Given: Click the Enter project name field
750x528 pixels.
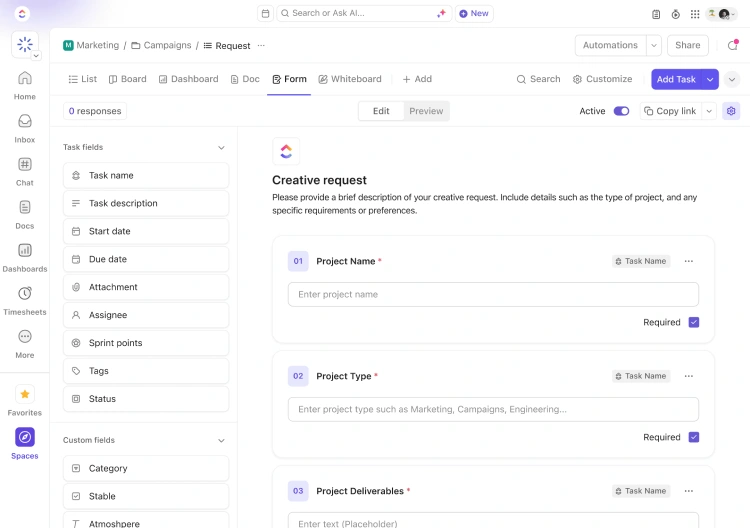Looking at the screenshot, I should (x=493, y=294).
